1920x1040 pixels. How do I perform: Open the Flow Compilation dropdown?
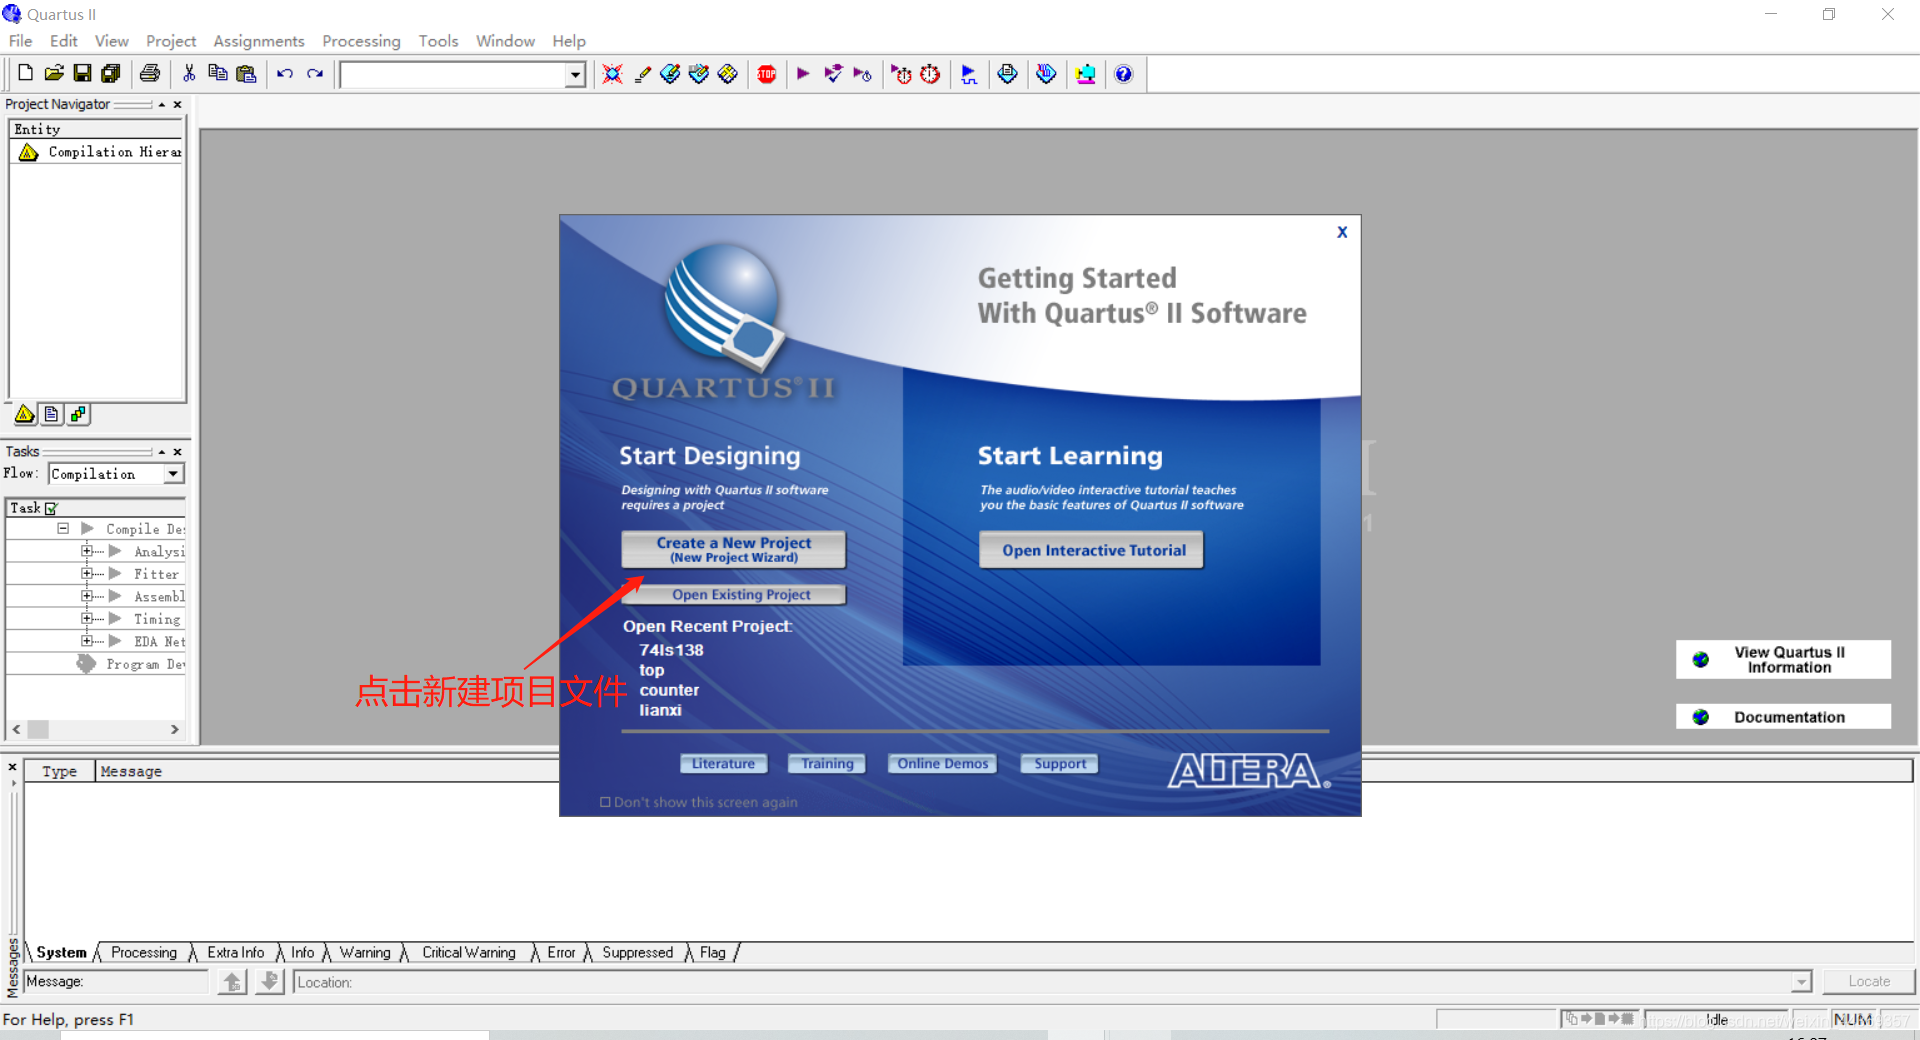coord(174,474)
